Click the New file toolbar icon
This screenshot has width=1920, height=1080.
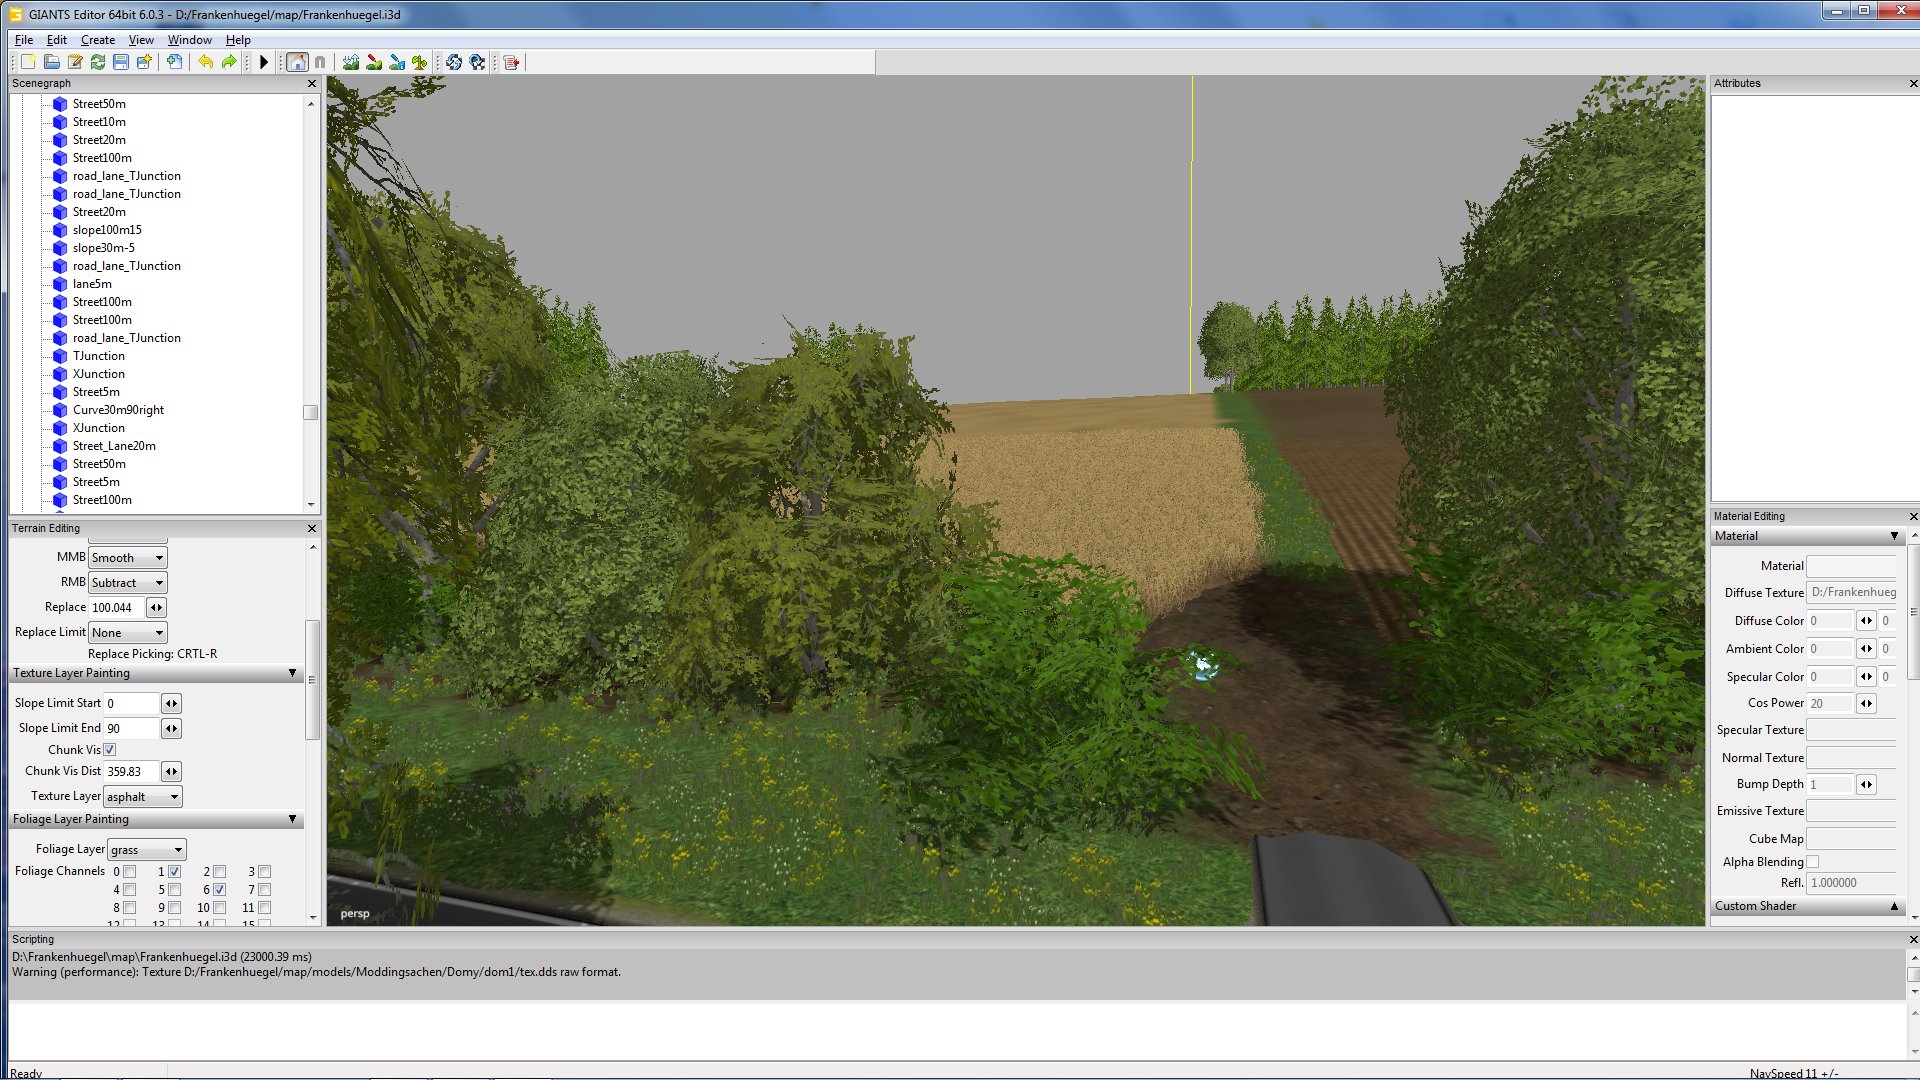point(28,62)
